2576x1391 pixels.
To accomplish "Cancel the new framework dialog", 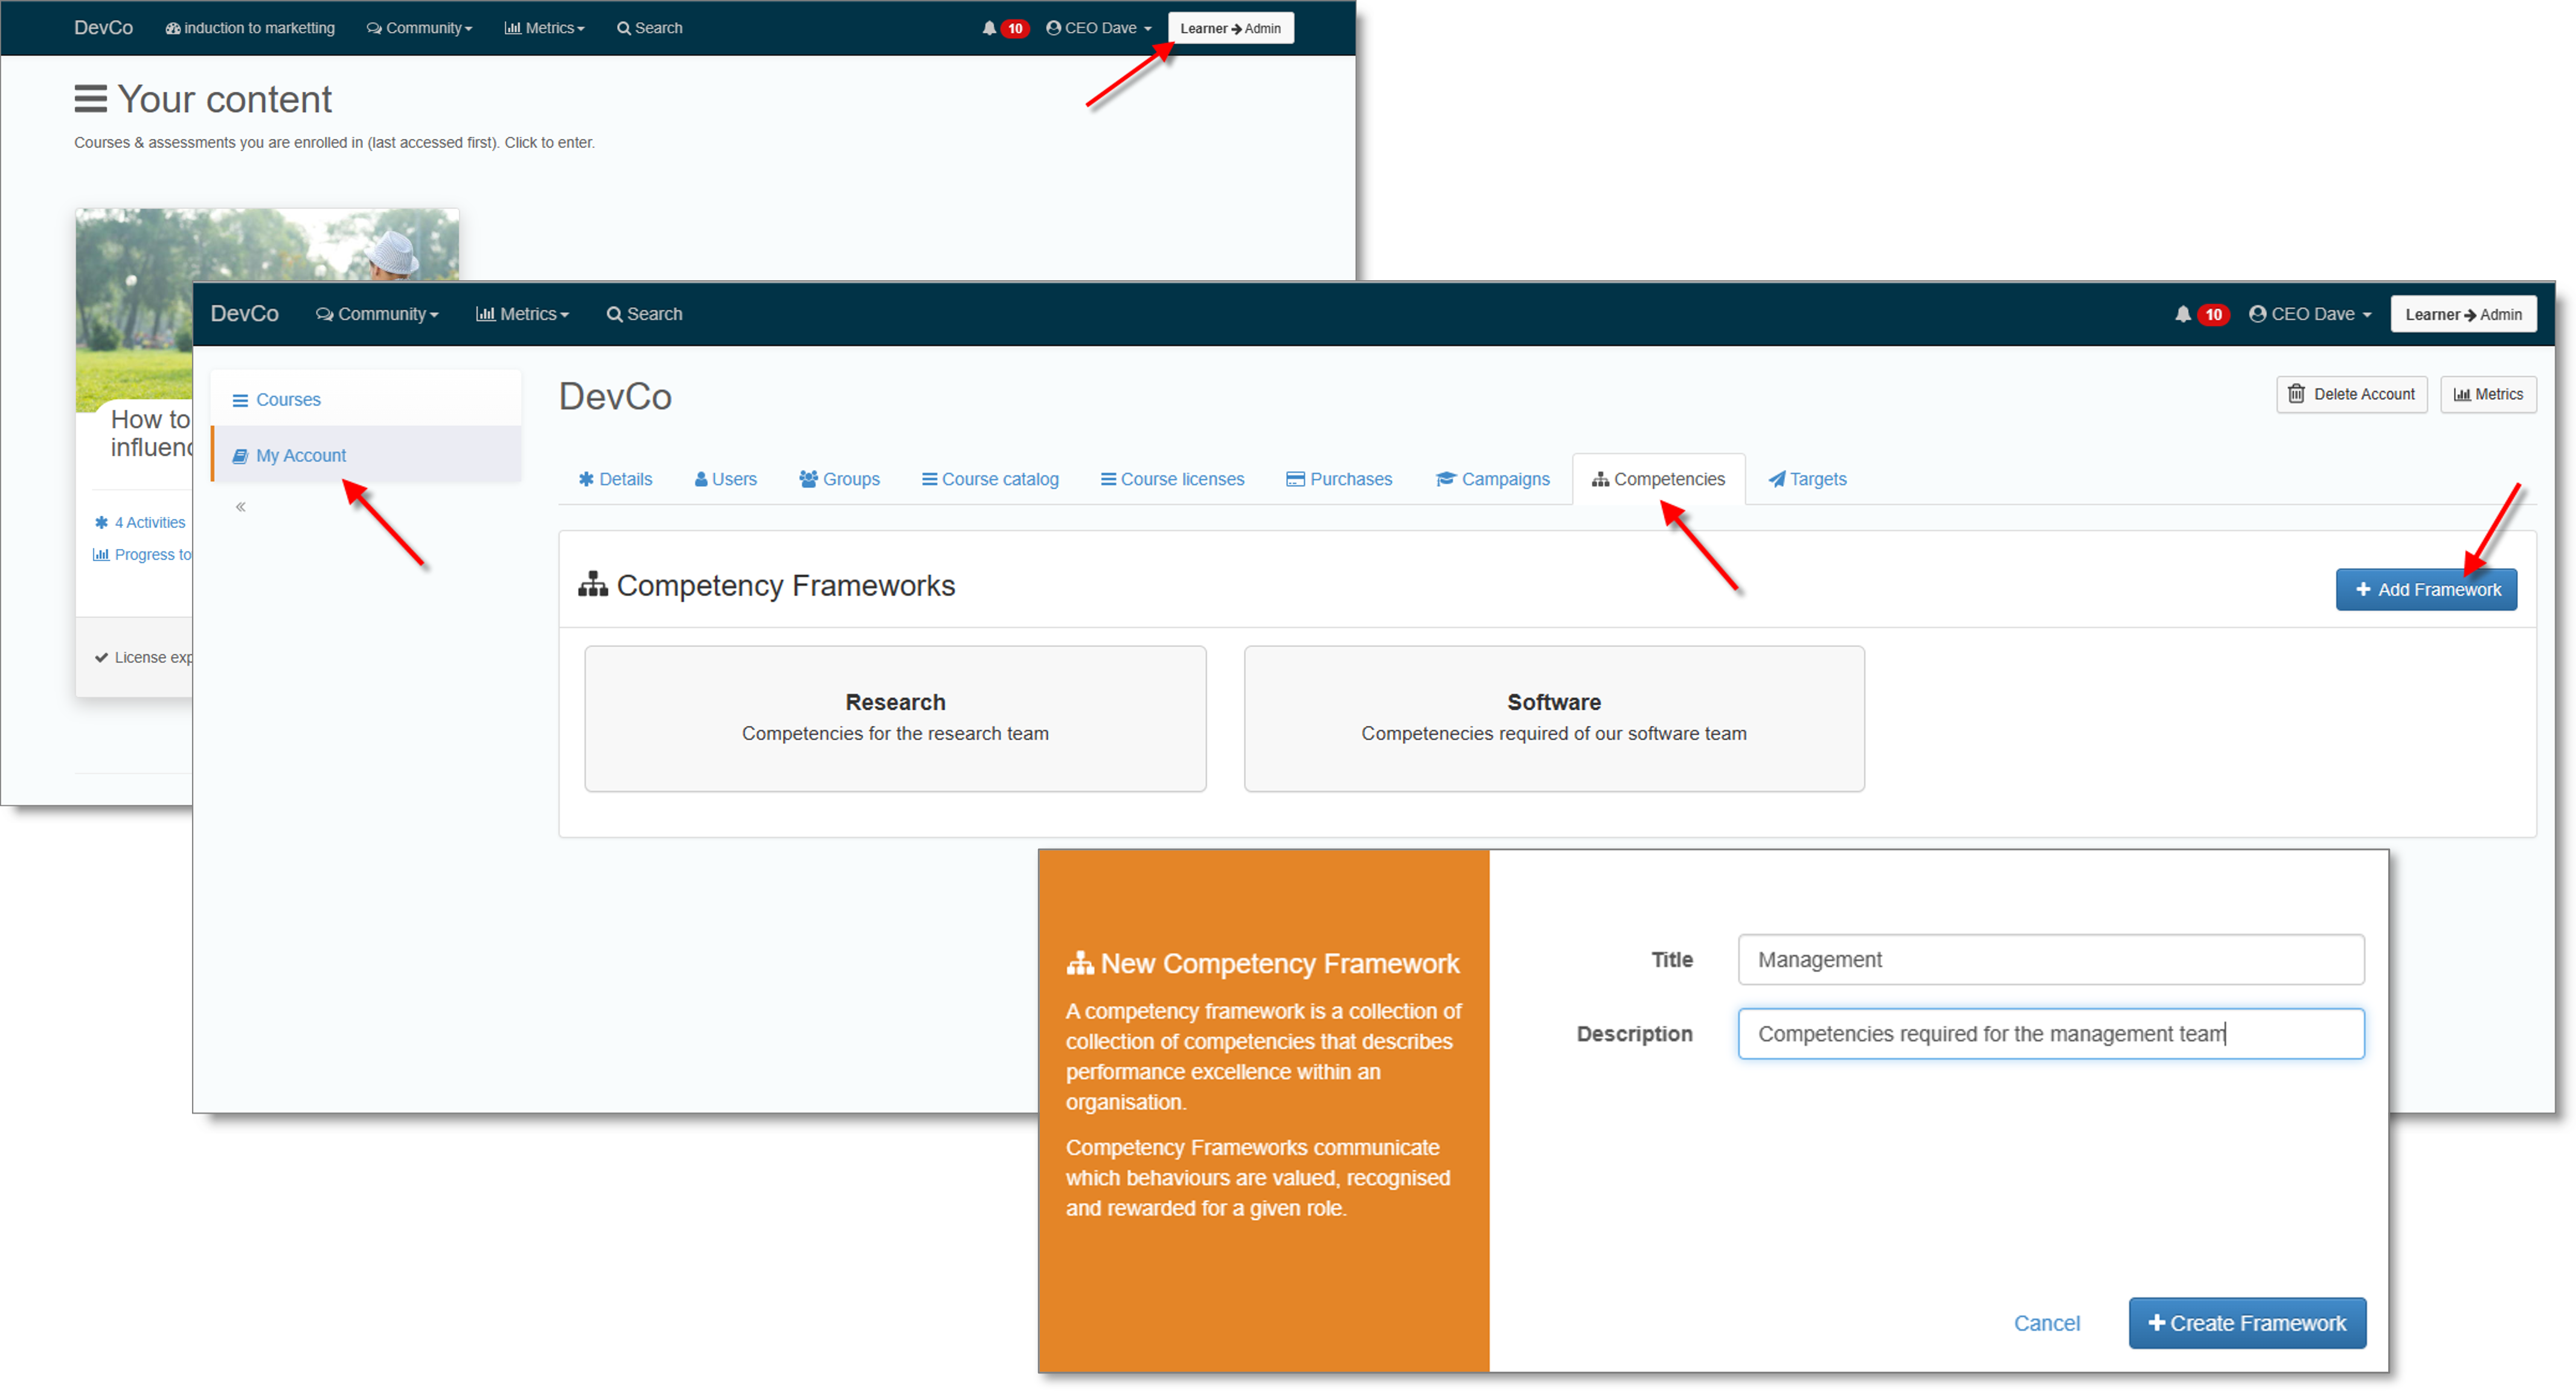I will click(x=2046, y=1323).
